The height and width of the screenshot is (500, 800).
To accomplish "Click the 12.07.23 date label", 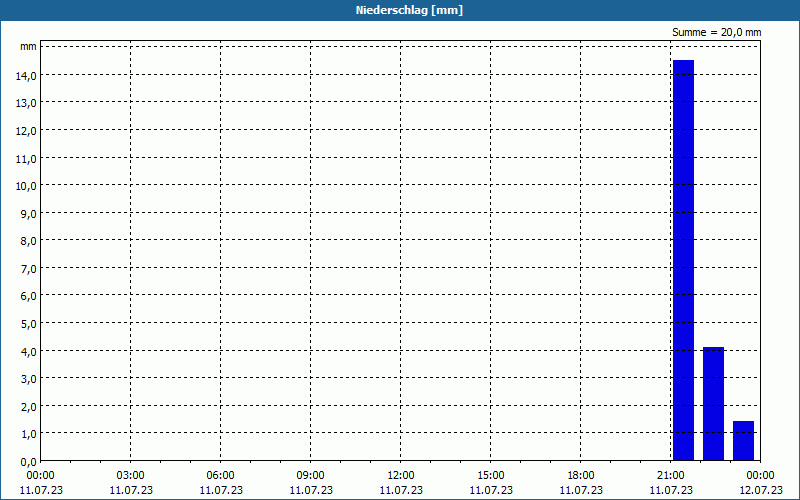I will 761,490.
